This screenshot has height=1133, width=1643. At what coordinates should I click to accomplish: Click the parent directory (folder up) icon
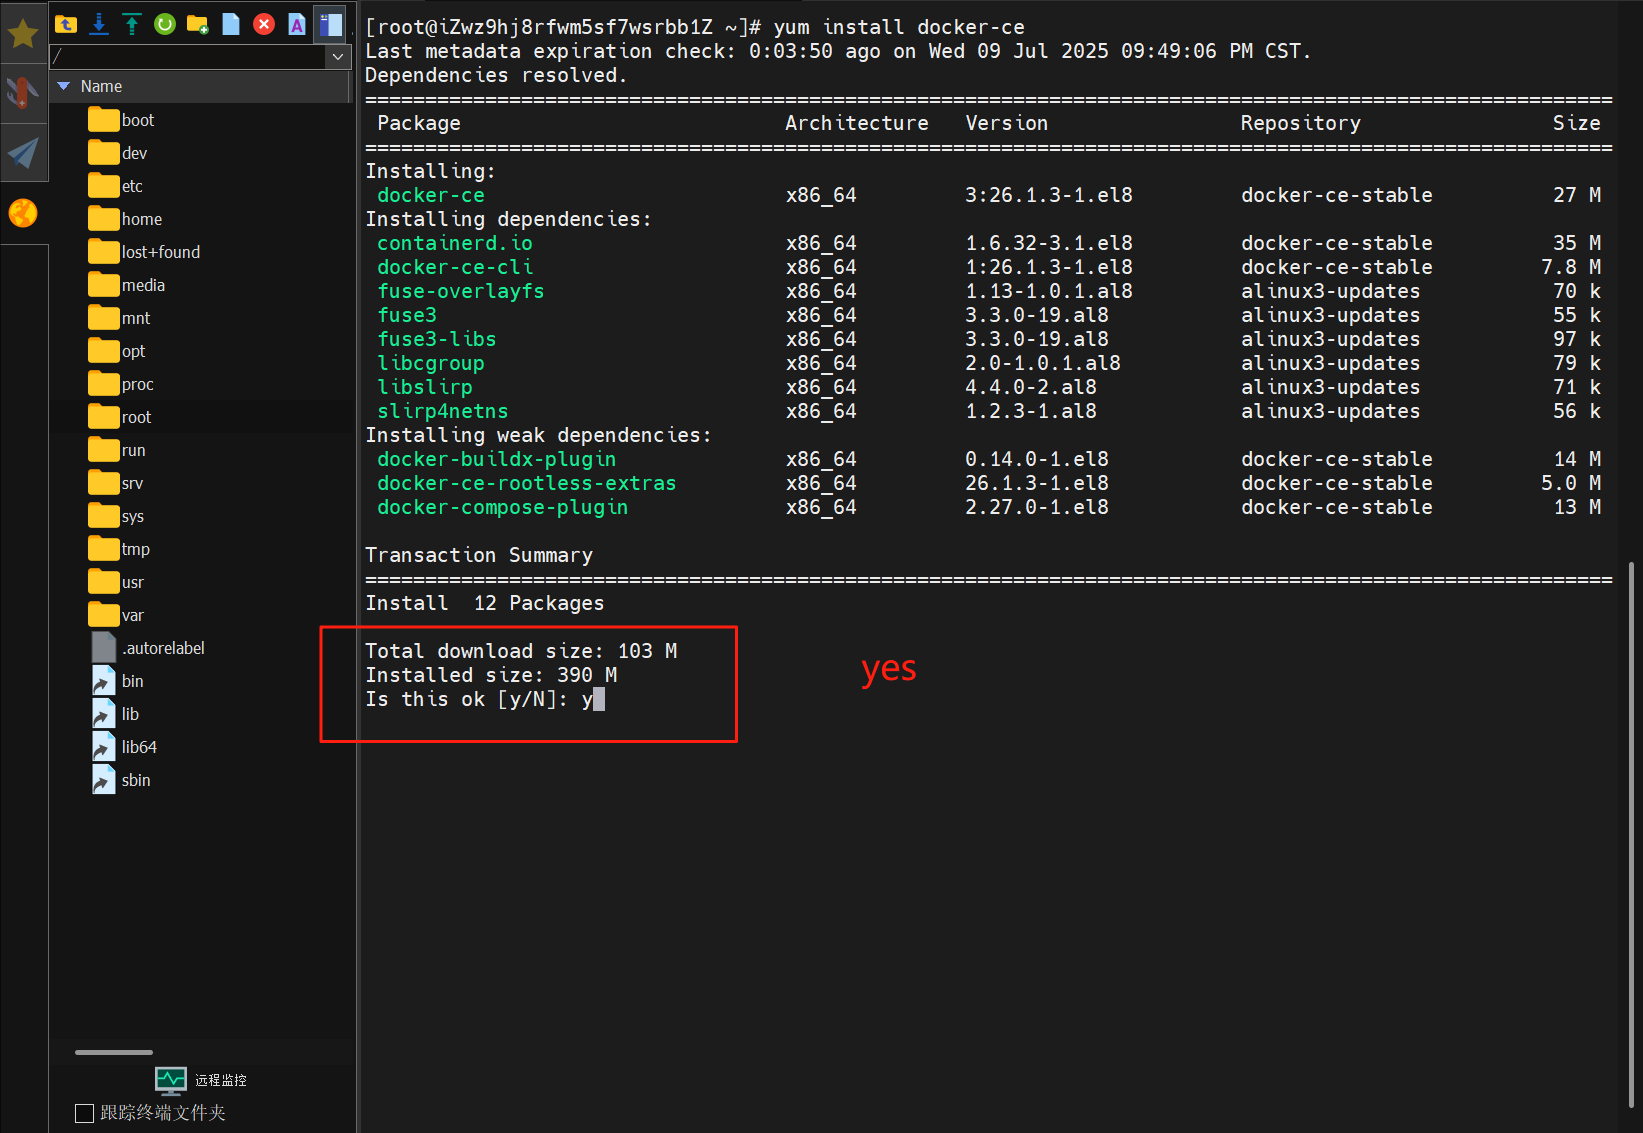(x=66, y=25)
